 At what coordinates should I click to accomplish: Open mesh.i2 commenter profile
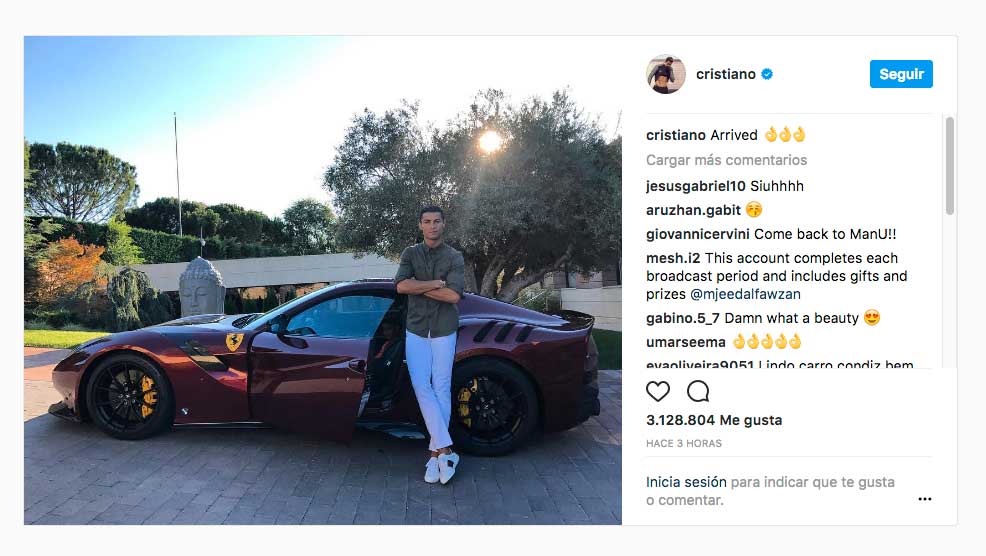673,258
